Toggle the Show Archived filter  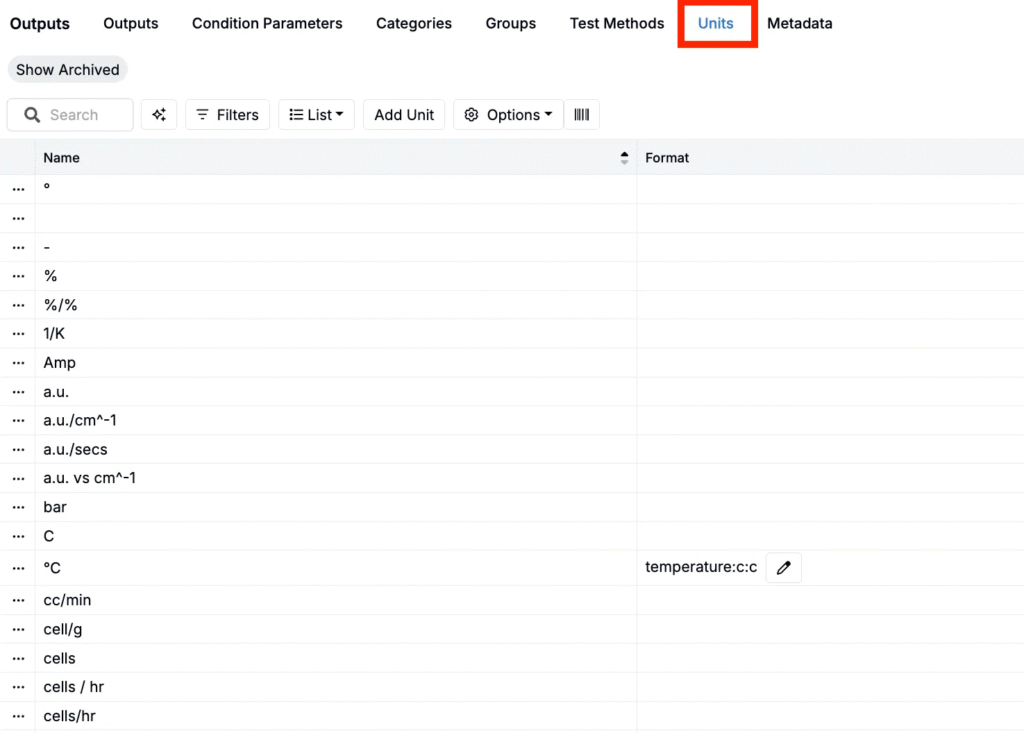point(68,70)
